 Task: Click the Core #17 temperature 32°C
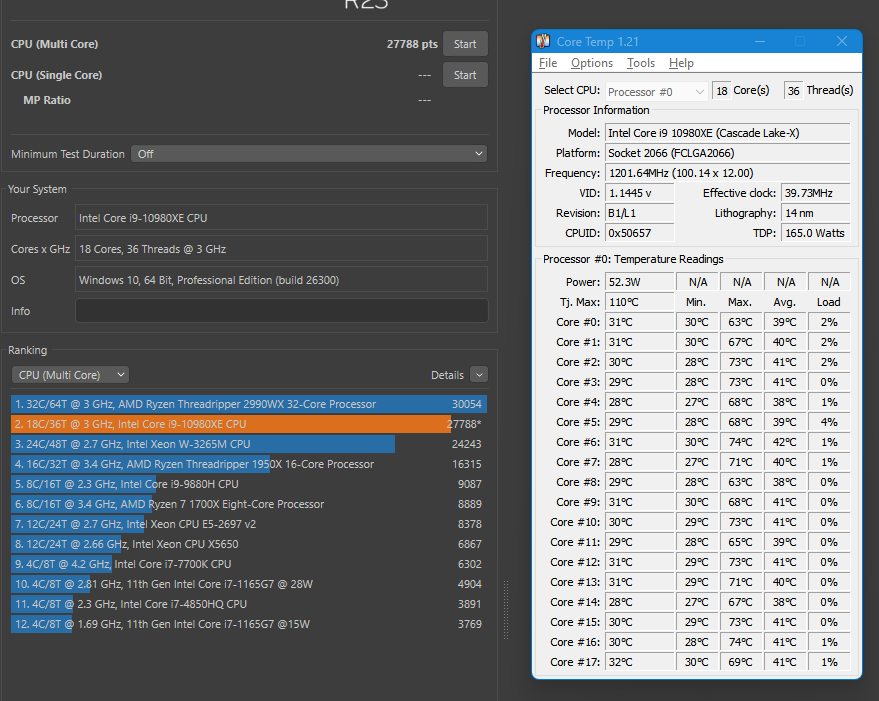[x=640, y=662]
